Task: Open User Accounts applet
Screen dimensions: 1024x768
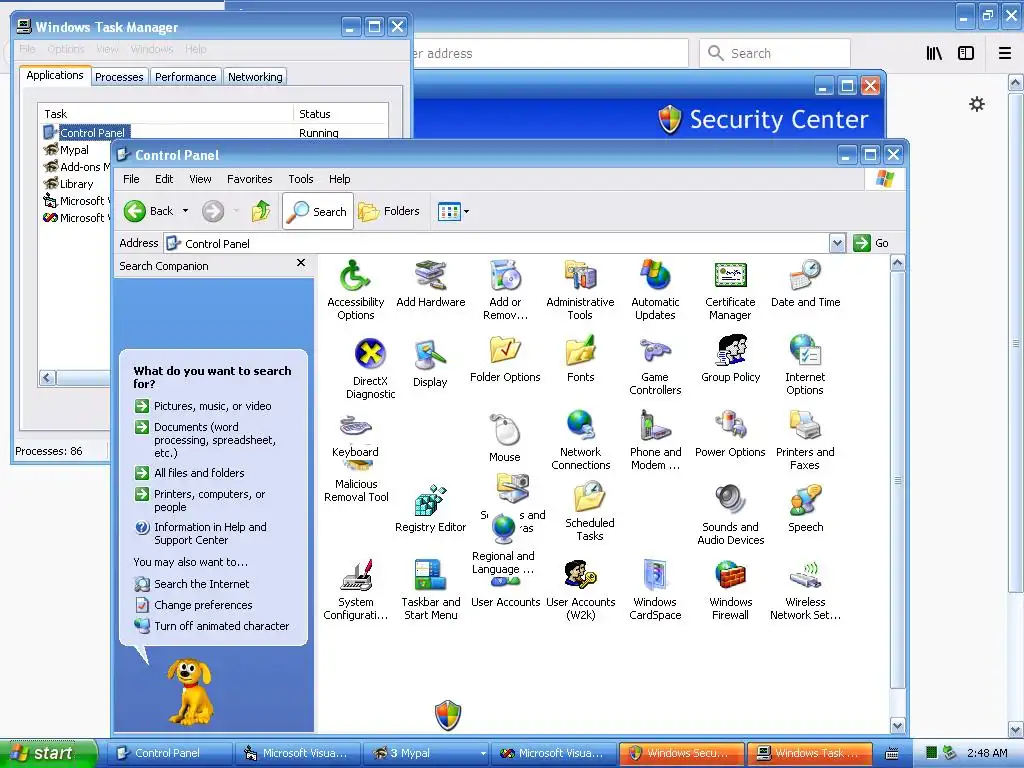Action: 505,601
